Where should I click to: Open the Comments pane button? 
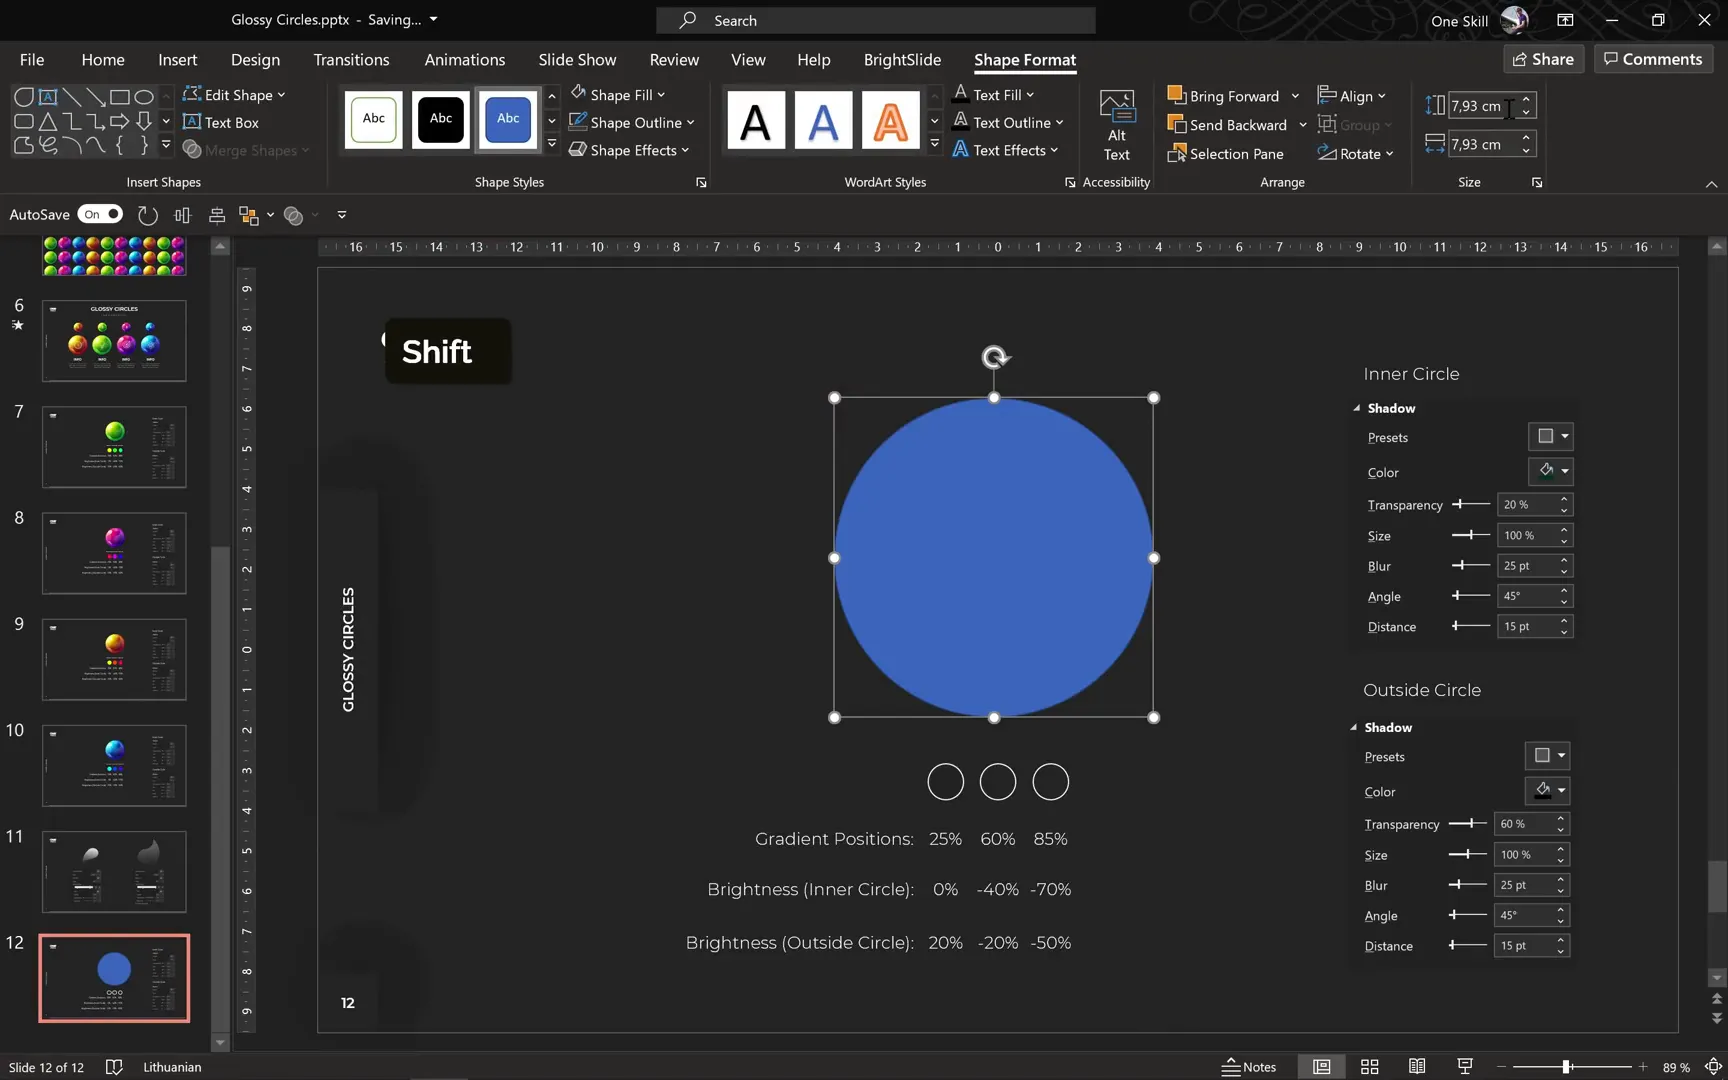1652,59
